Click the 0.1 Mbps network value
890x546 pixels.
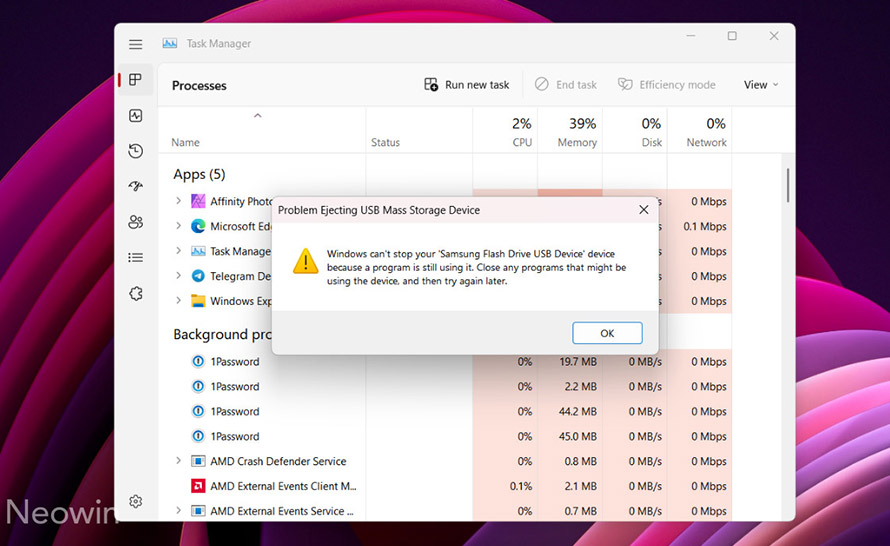[704, 226]
